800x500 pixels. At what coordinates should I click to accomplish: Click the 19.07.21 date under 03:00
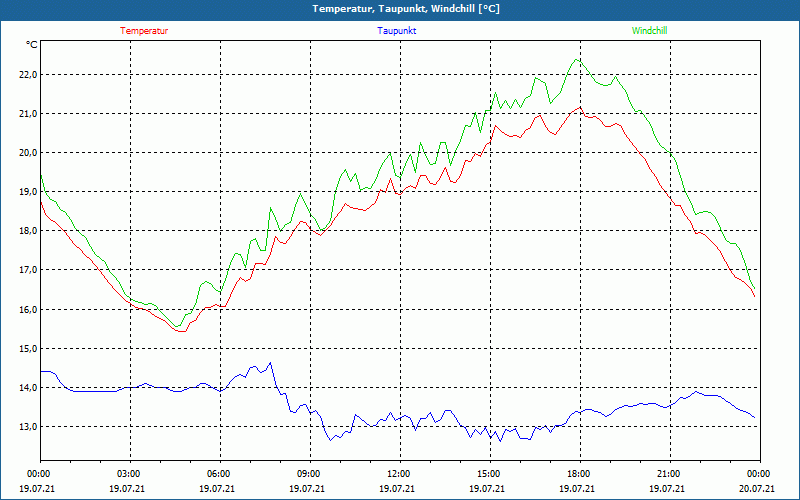pos(128,489)
